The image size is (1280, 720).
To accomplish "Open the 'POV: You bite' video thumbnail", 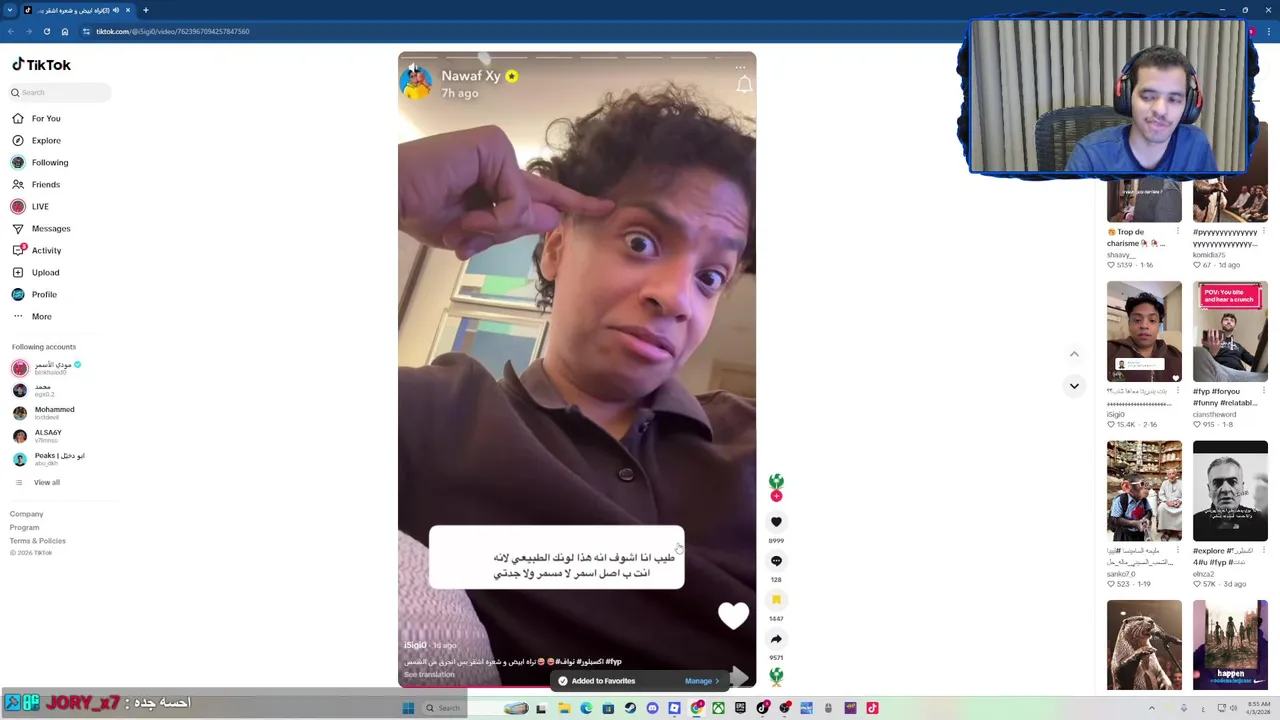I will 1230,332.
